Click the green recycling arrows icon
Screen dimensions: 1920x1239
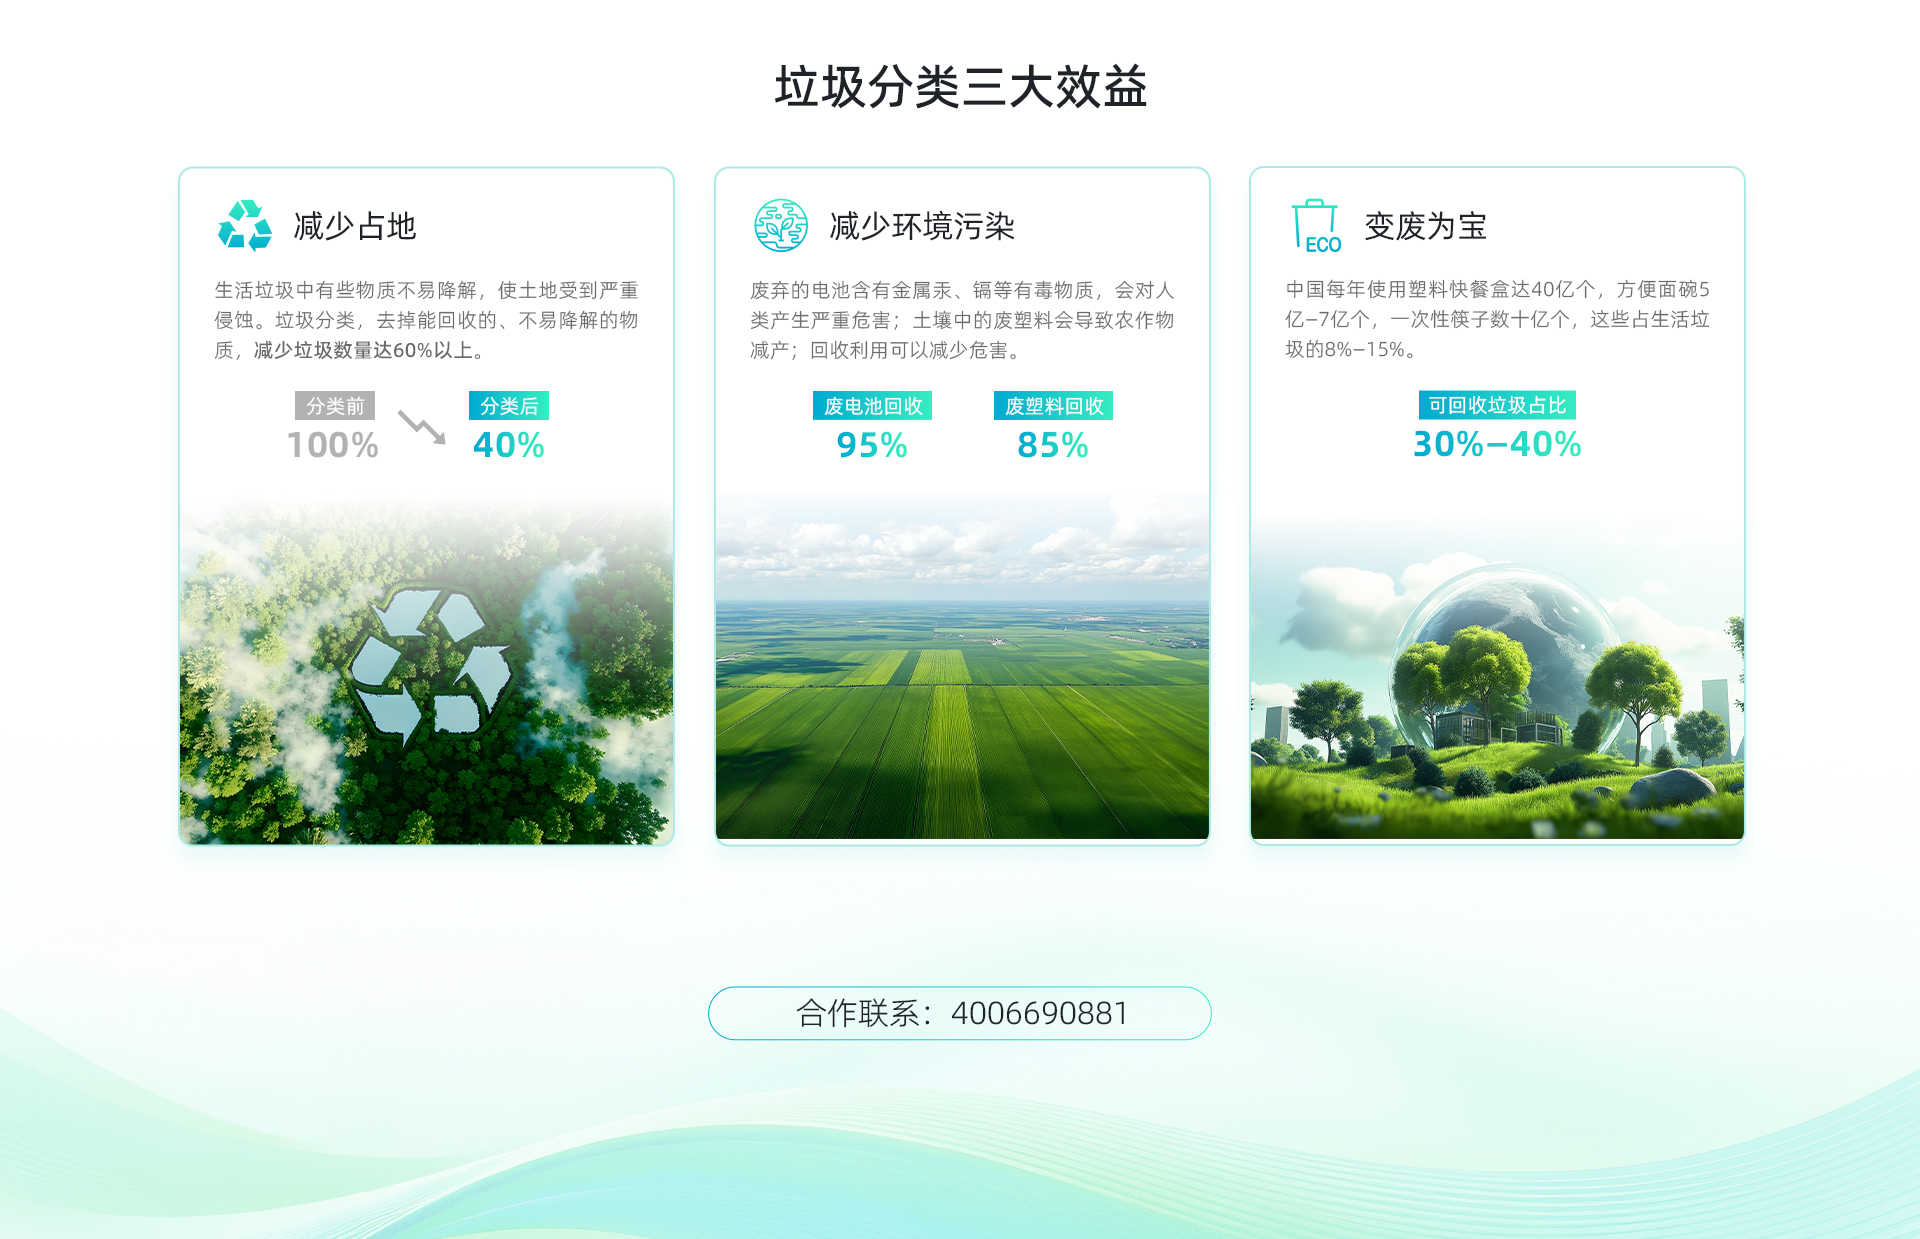pos(245,225)
